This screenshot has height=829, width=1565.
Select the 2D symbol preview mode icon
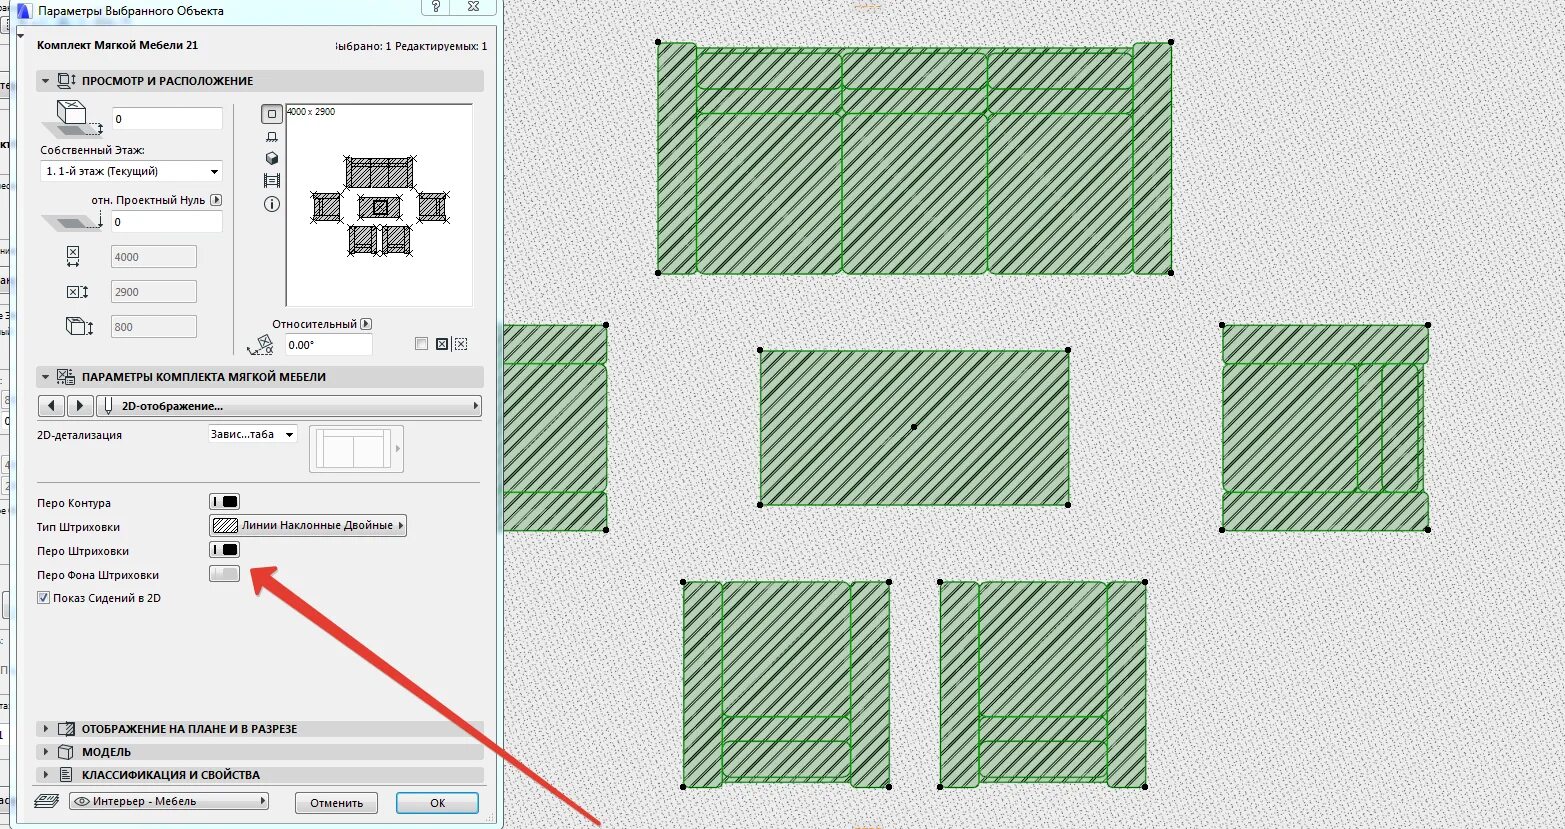click(271, 114)
